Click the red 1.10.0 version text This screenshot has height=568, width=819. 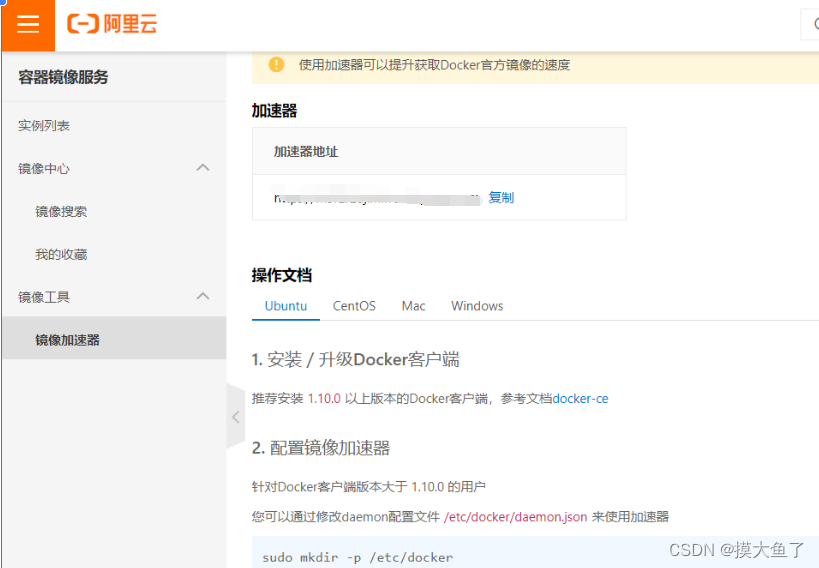coord(324,399)
